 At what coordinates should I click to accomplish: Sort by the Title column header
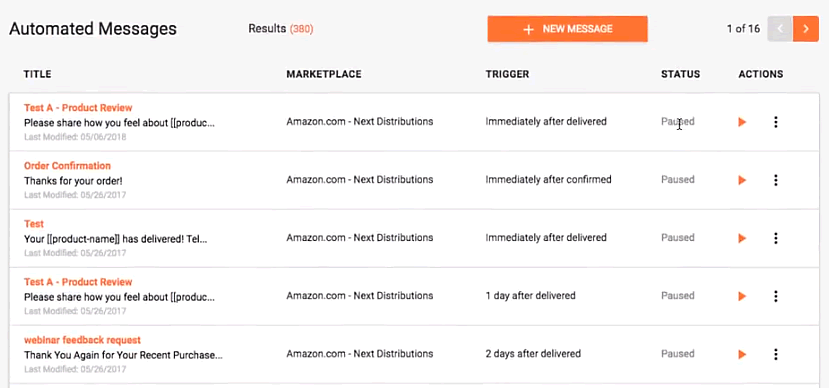click(x=38, y=74)
